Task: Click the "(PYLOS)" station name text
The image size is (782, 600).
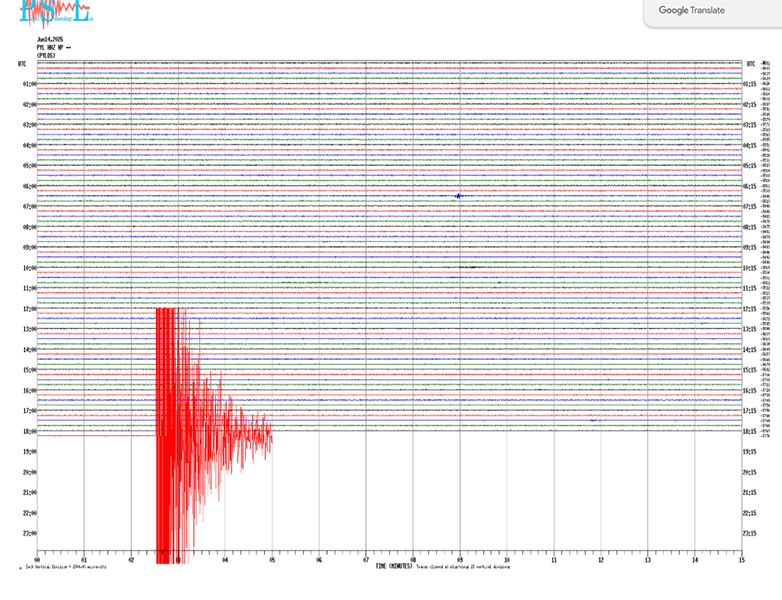Action: (x=46, y=55)
